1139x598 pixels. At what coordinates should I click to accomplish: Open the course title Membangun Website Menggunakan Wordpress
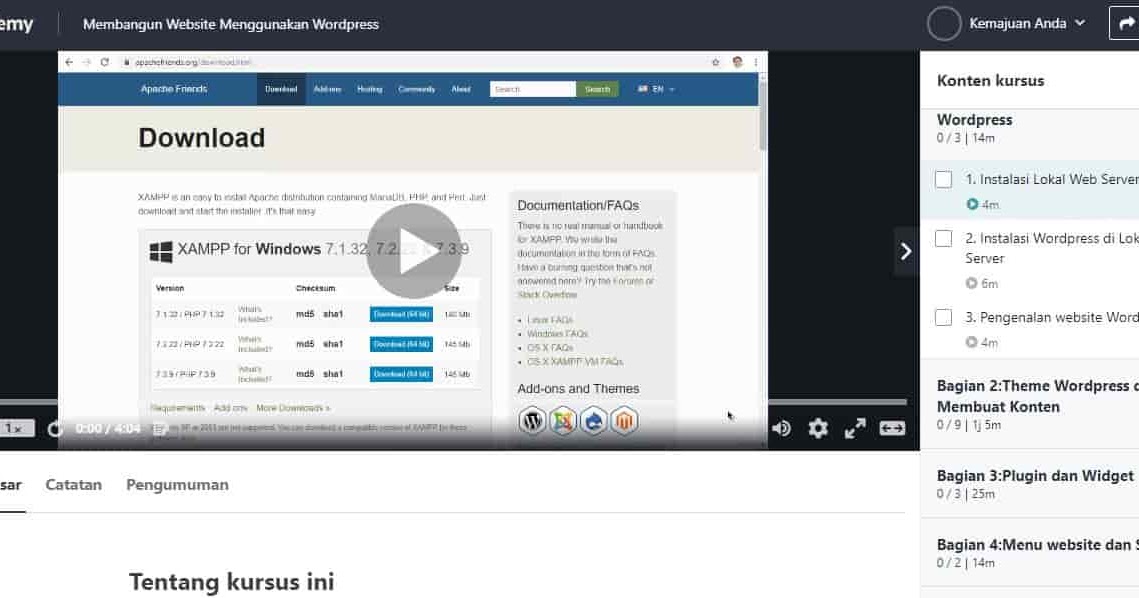pos(231,24)
